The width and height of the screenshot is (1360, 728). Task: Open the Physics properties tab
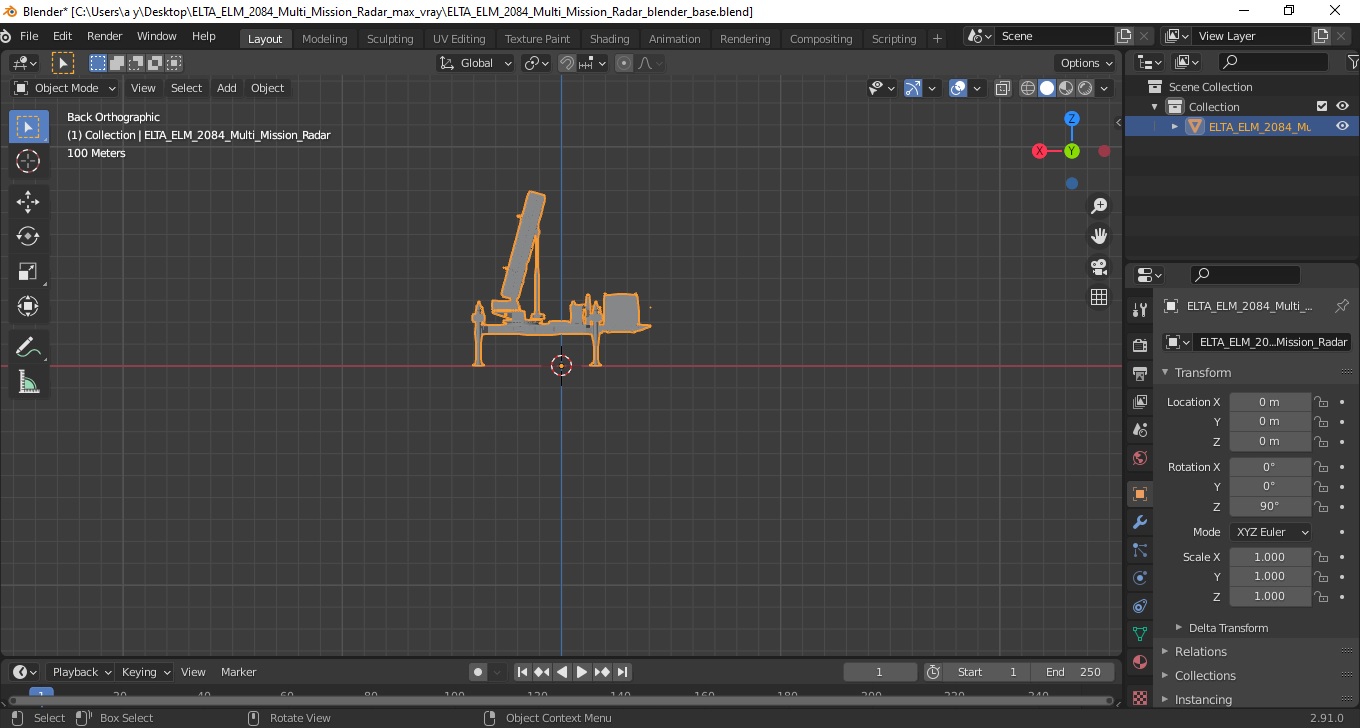click(1140, 578)
